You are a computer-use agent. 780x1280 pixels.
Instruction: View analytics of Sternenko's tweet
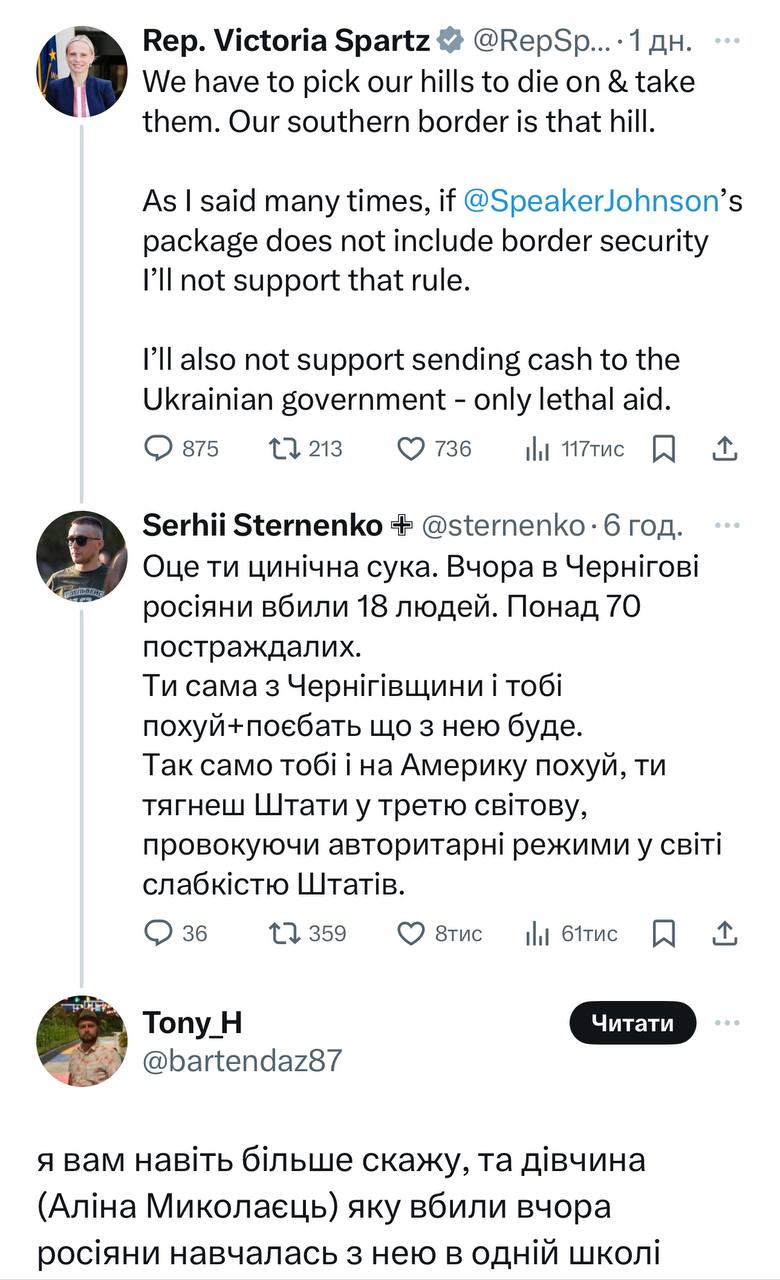(538, 933)
